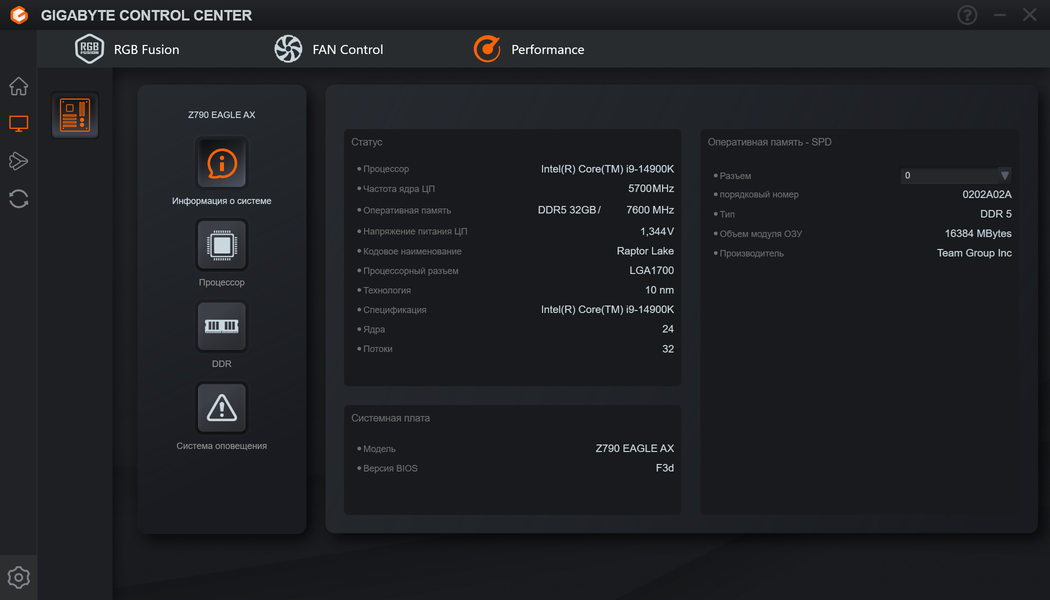Click the порядковый номер label
Screen dimensions: 1050x600
tap(759, 194)
